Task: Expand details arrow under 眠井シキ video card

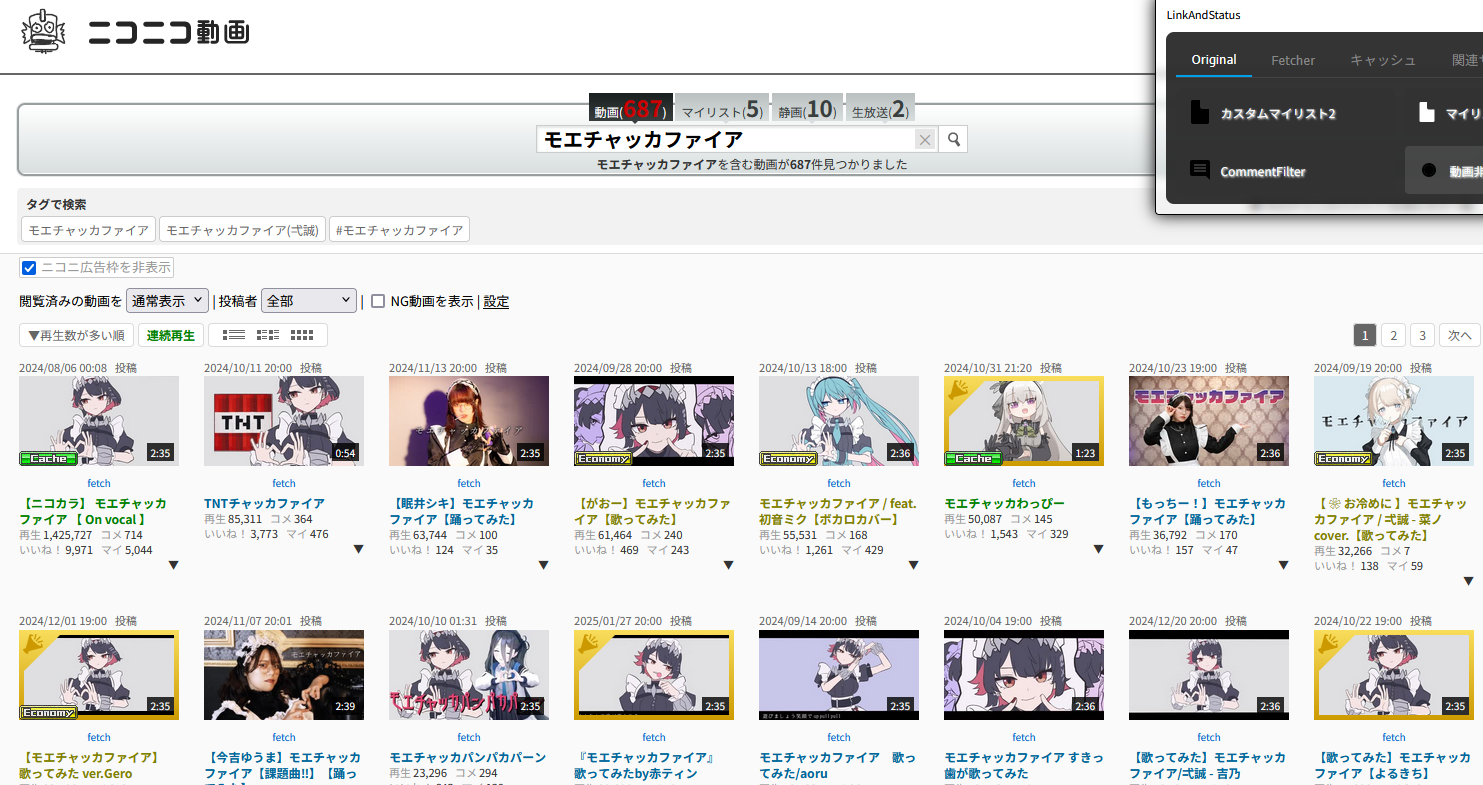Action: pyautogui.click(x=543, y=565)
